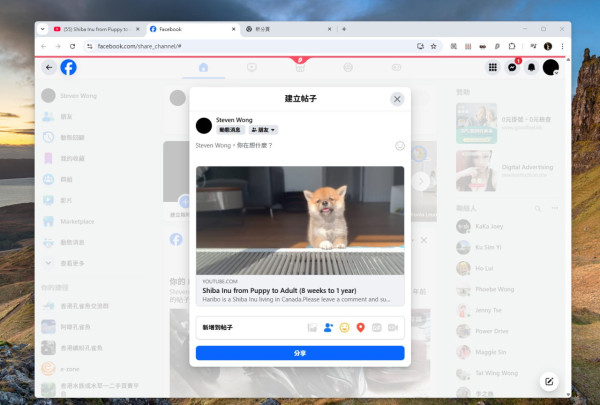Click the Digital Advertising sponsored ad
The image size is (600, 405).
(x=505, y=171)
